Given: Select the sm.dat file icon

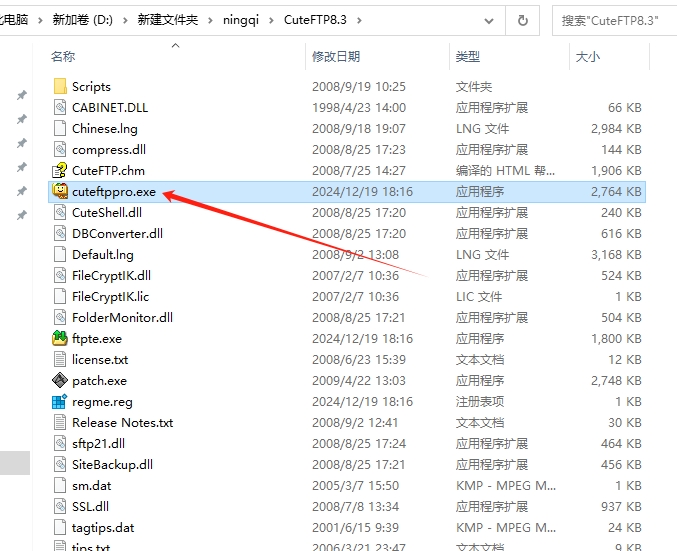Looking at the screenshot, I should (60, 485).
